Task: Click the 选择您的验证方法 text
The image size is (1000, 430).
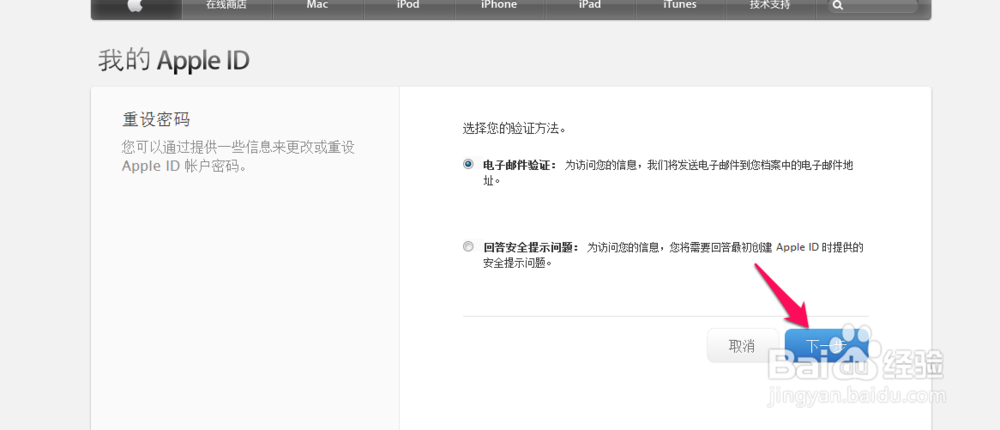Action: click(x=515, y=128)
